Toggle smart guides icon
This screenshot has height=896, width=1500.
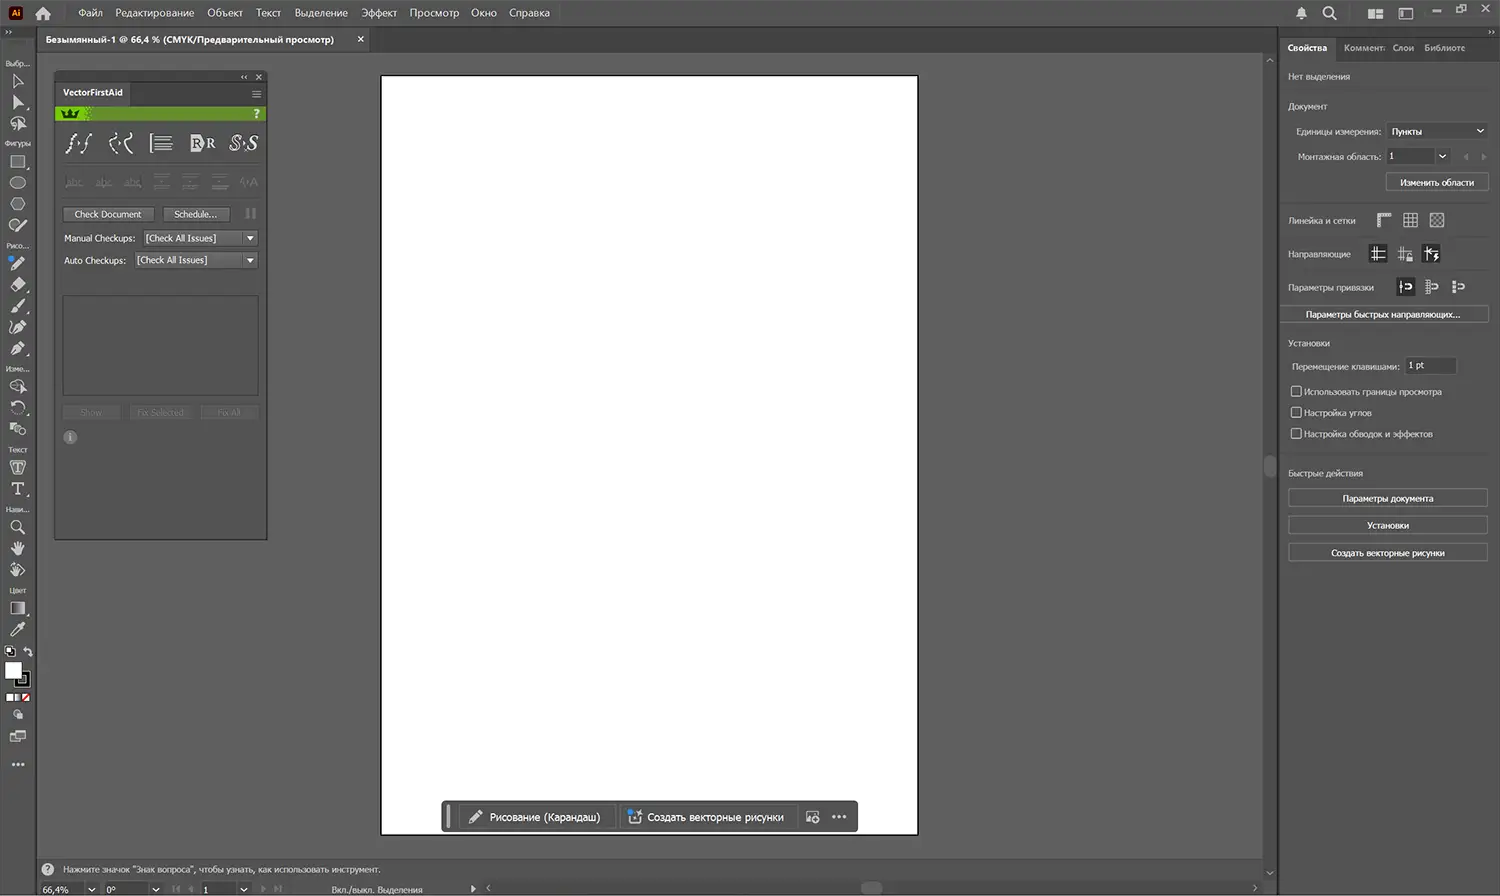coord(1432,254)
